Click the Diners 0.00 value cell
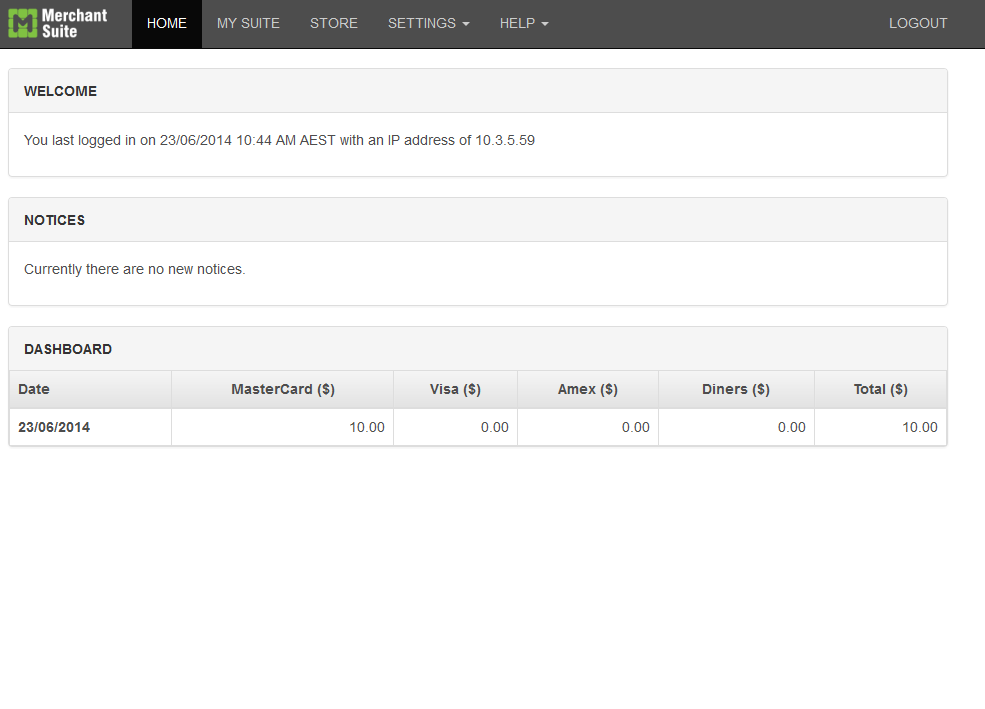Viewport: 985px width, 709px height. point(736,427)
